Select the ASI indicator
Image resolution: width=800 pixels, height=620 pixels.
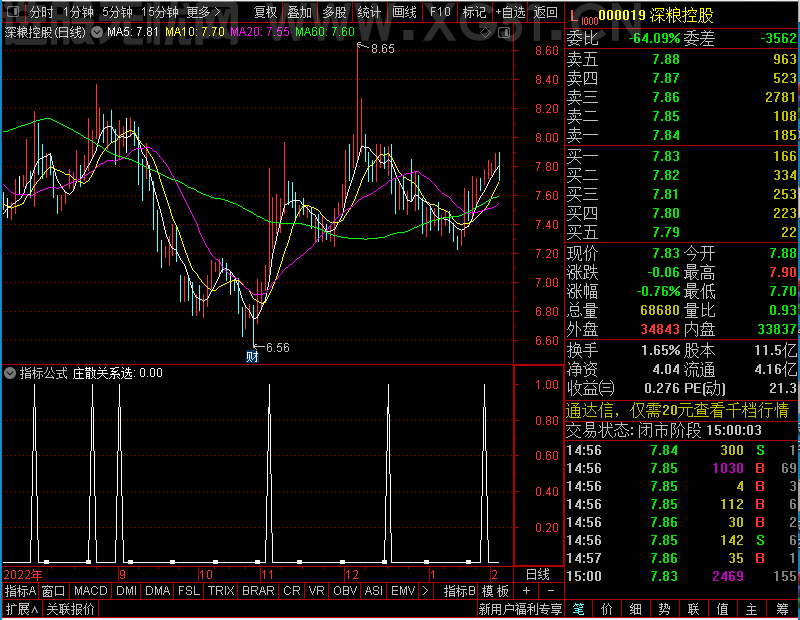[x=373, y=591]
